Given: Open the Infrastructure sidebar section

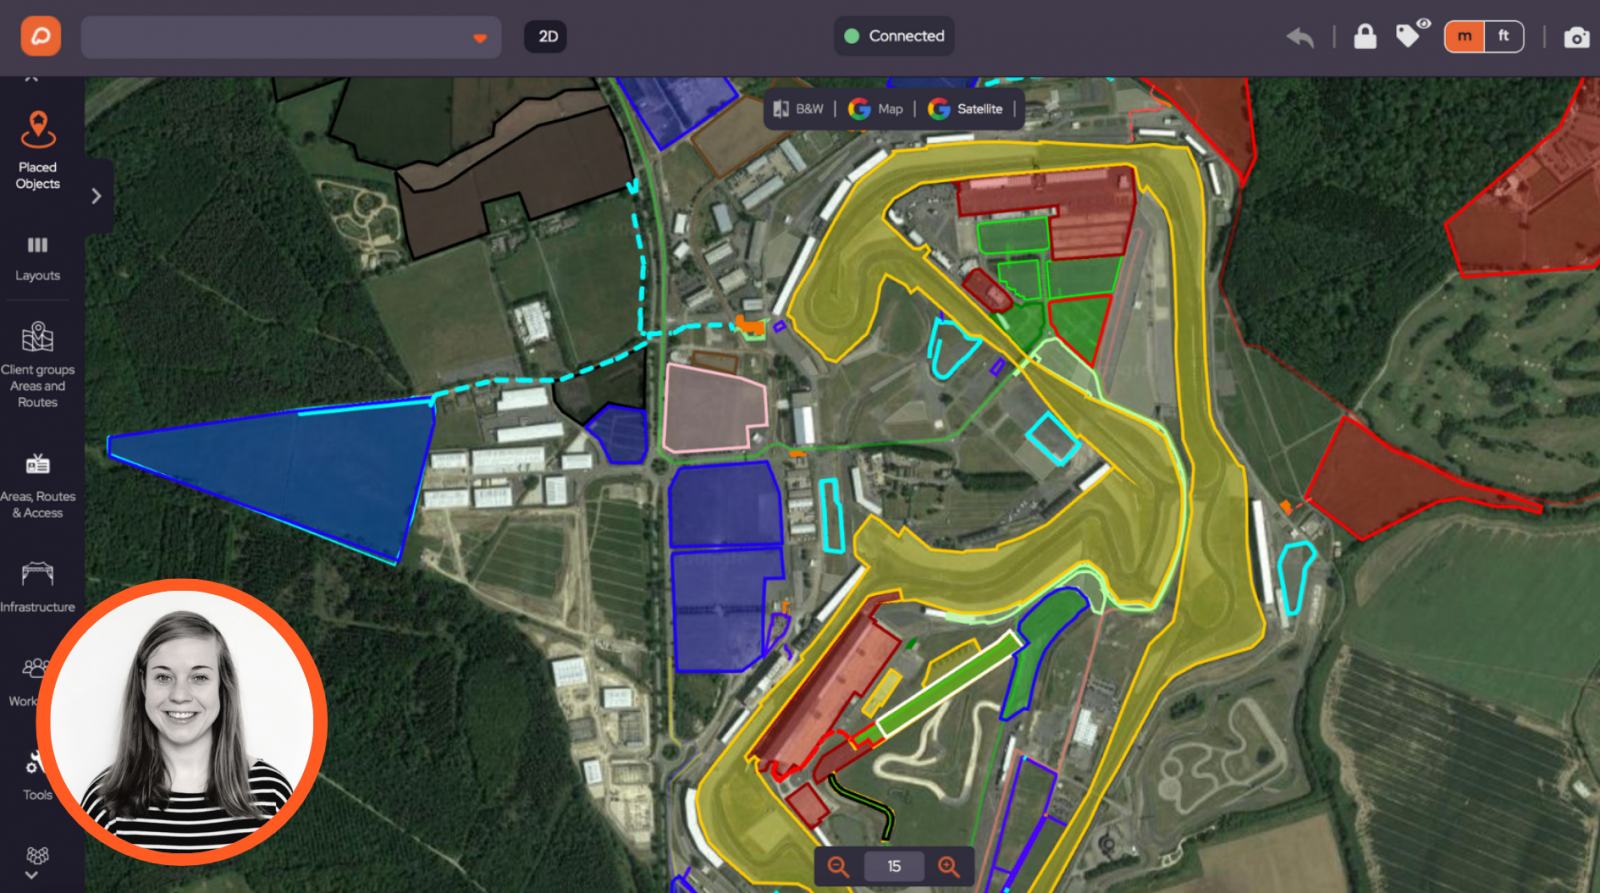Looking at the screenshot, I should coord(37,587).
